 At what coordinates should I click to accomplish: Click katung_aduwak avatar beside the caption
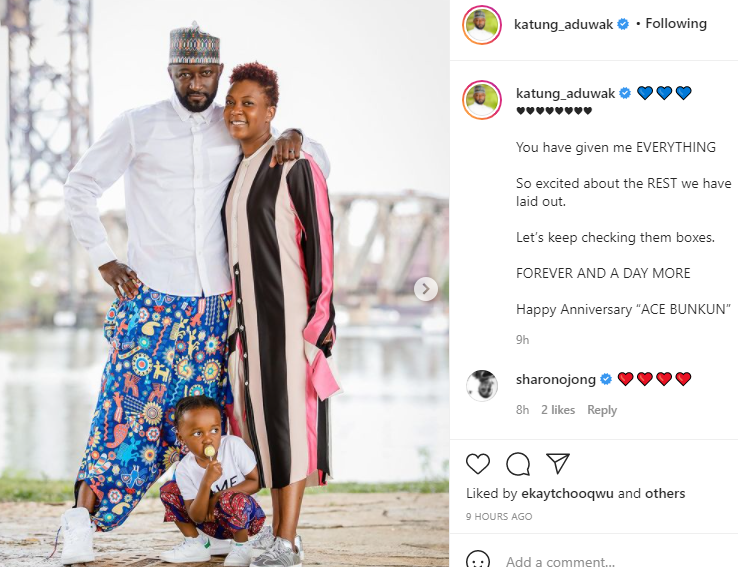point(481,100)
